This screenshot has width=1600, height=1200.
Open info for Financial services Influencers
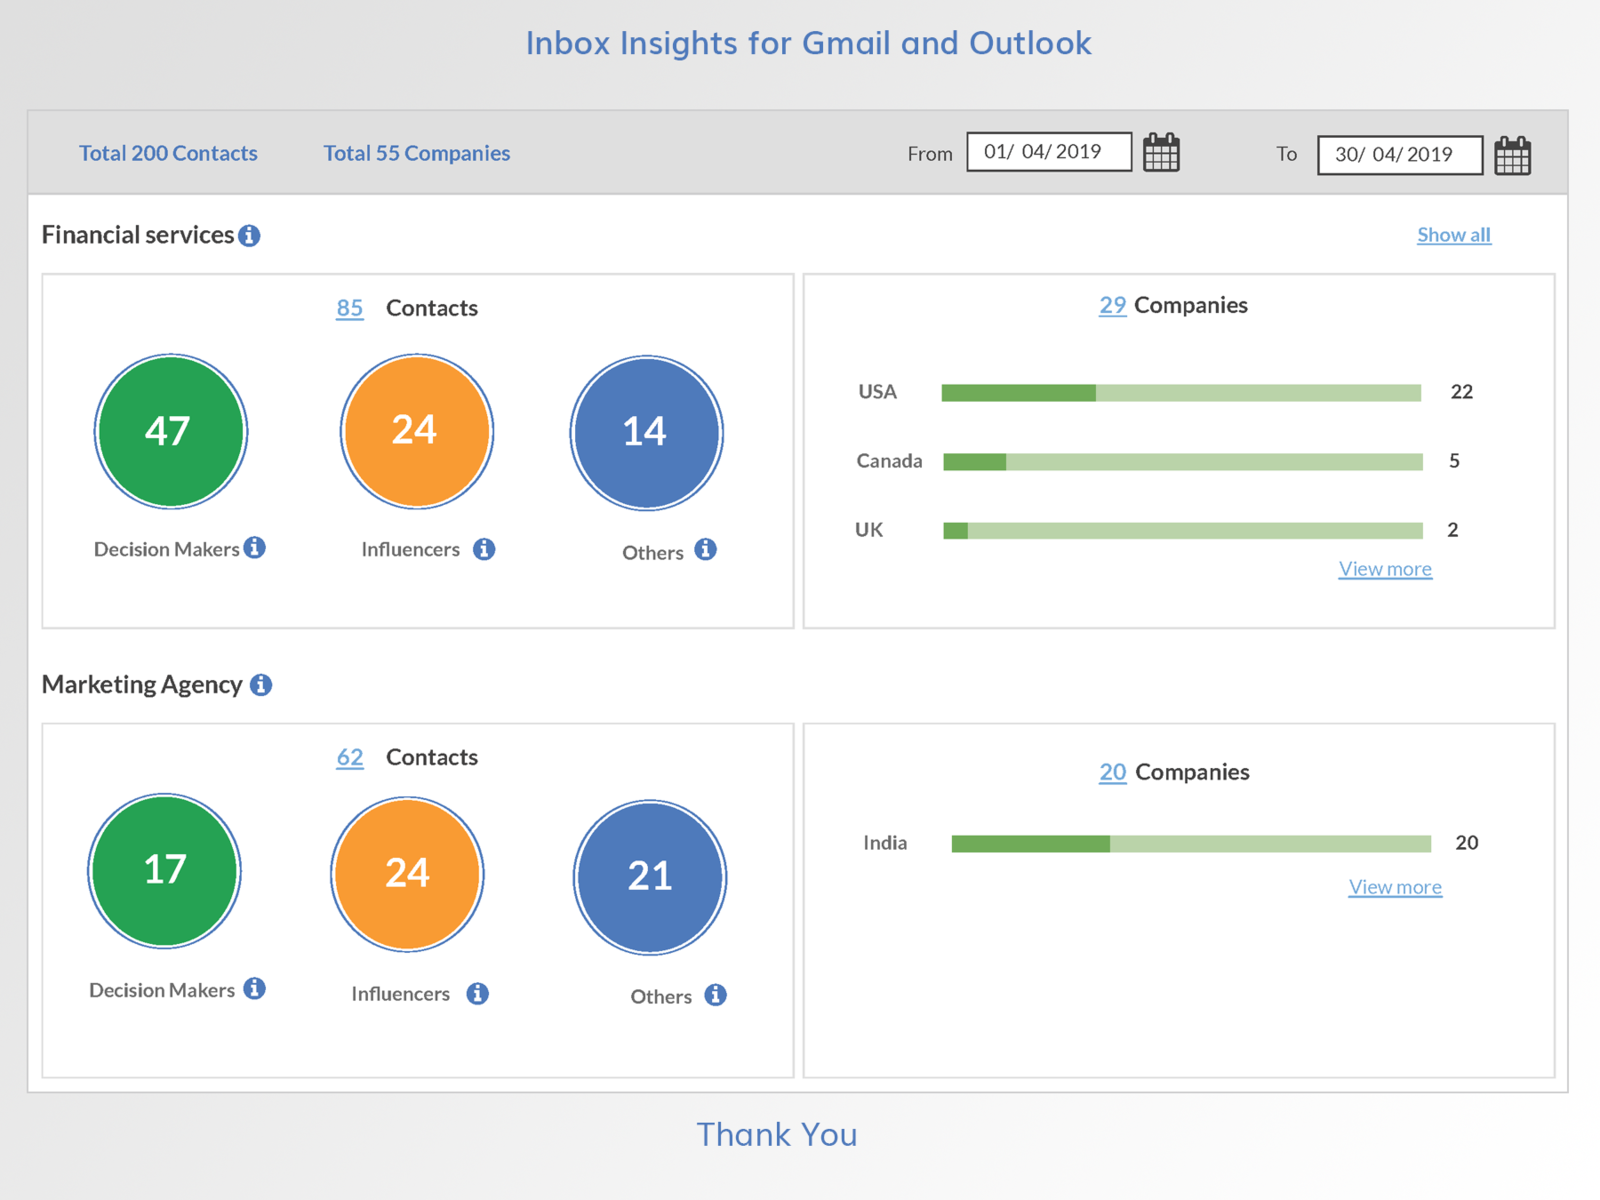pos(485,548)
